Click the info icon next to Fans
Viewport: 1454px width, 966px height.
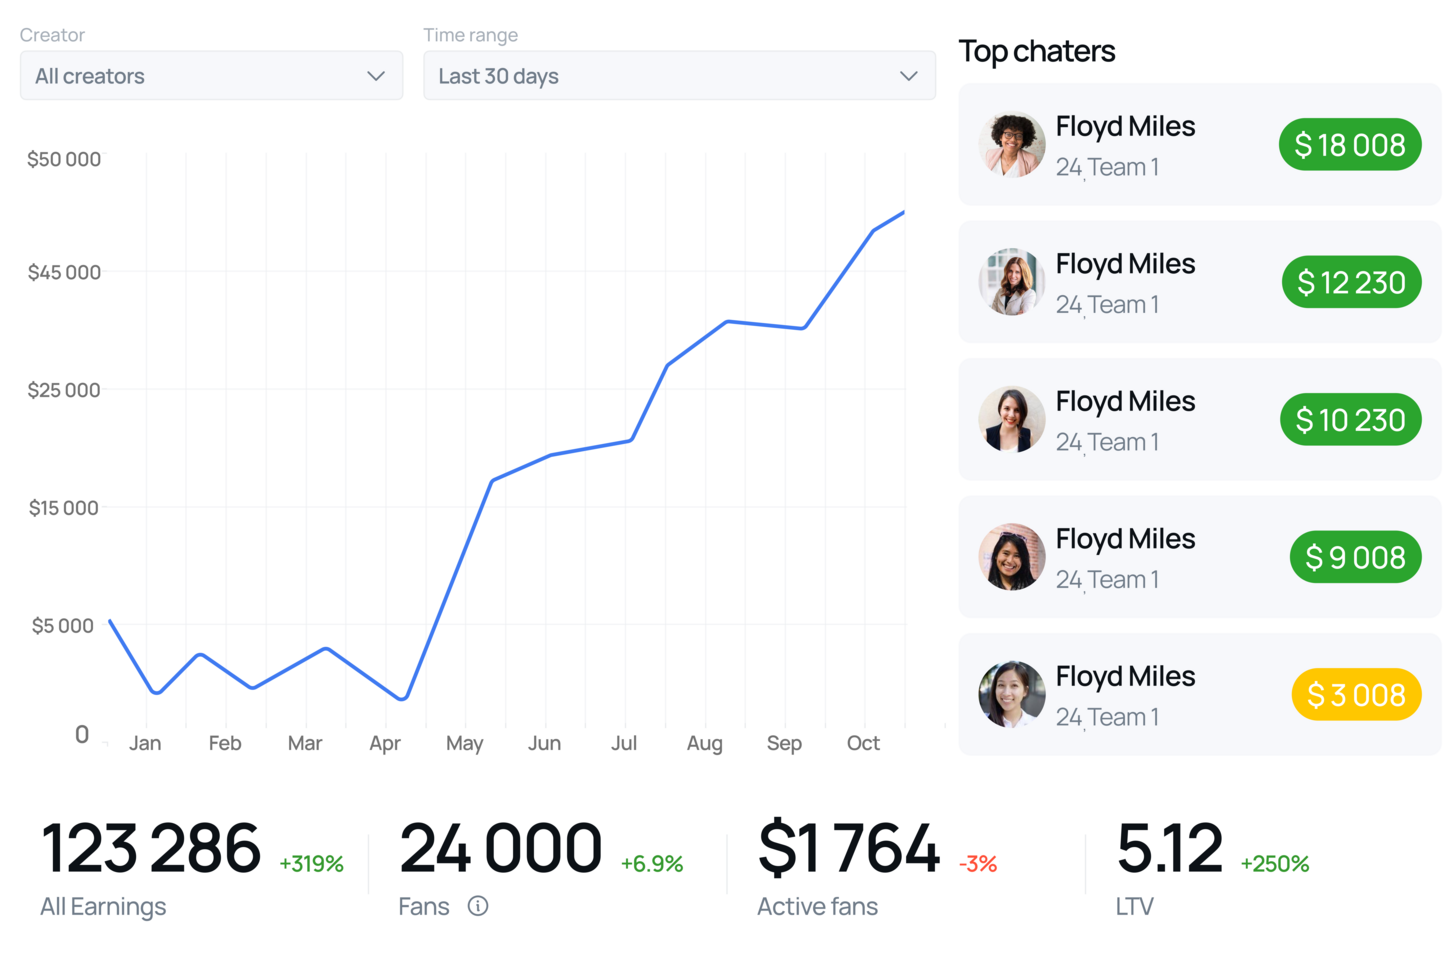pos(478,907)
